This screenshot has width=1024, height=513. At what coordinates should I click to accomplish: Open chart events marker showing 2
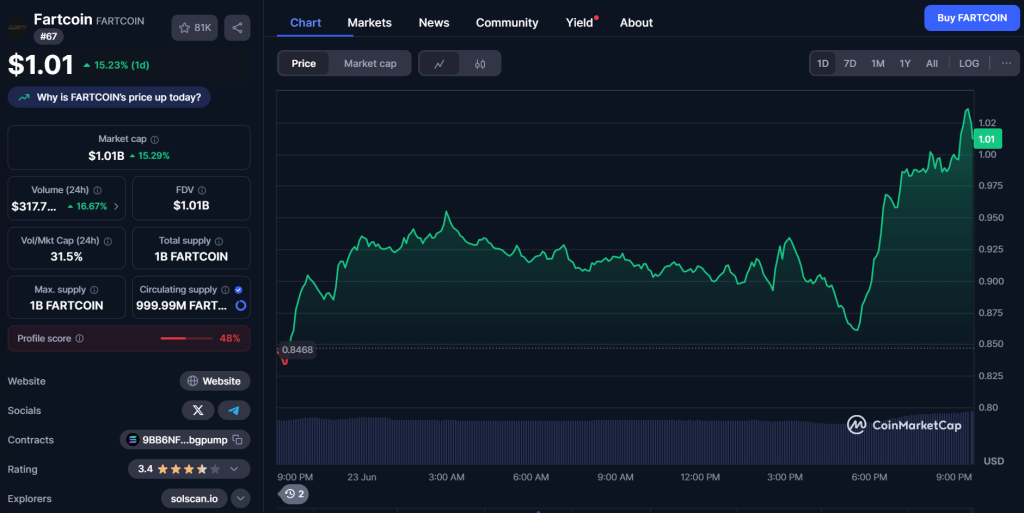coord(294,494)
